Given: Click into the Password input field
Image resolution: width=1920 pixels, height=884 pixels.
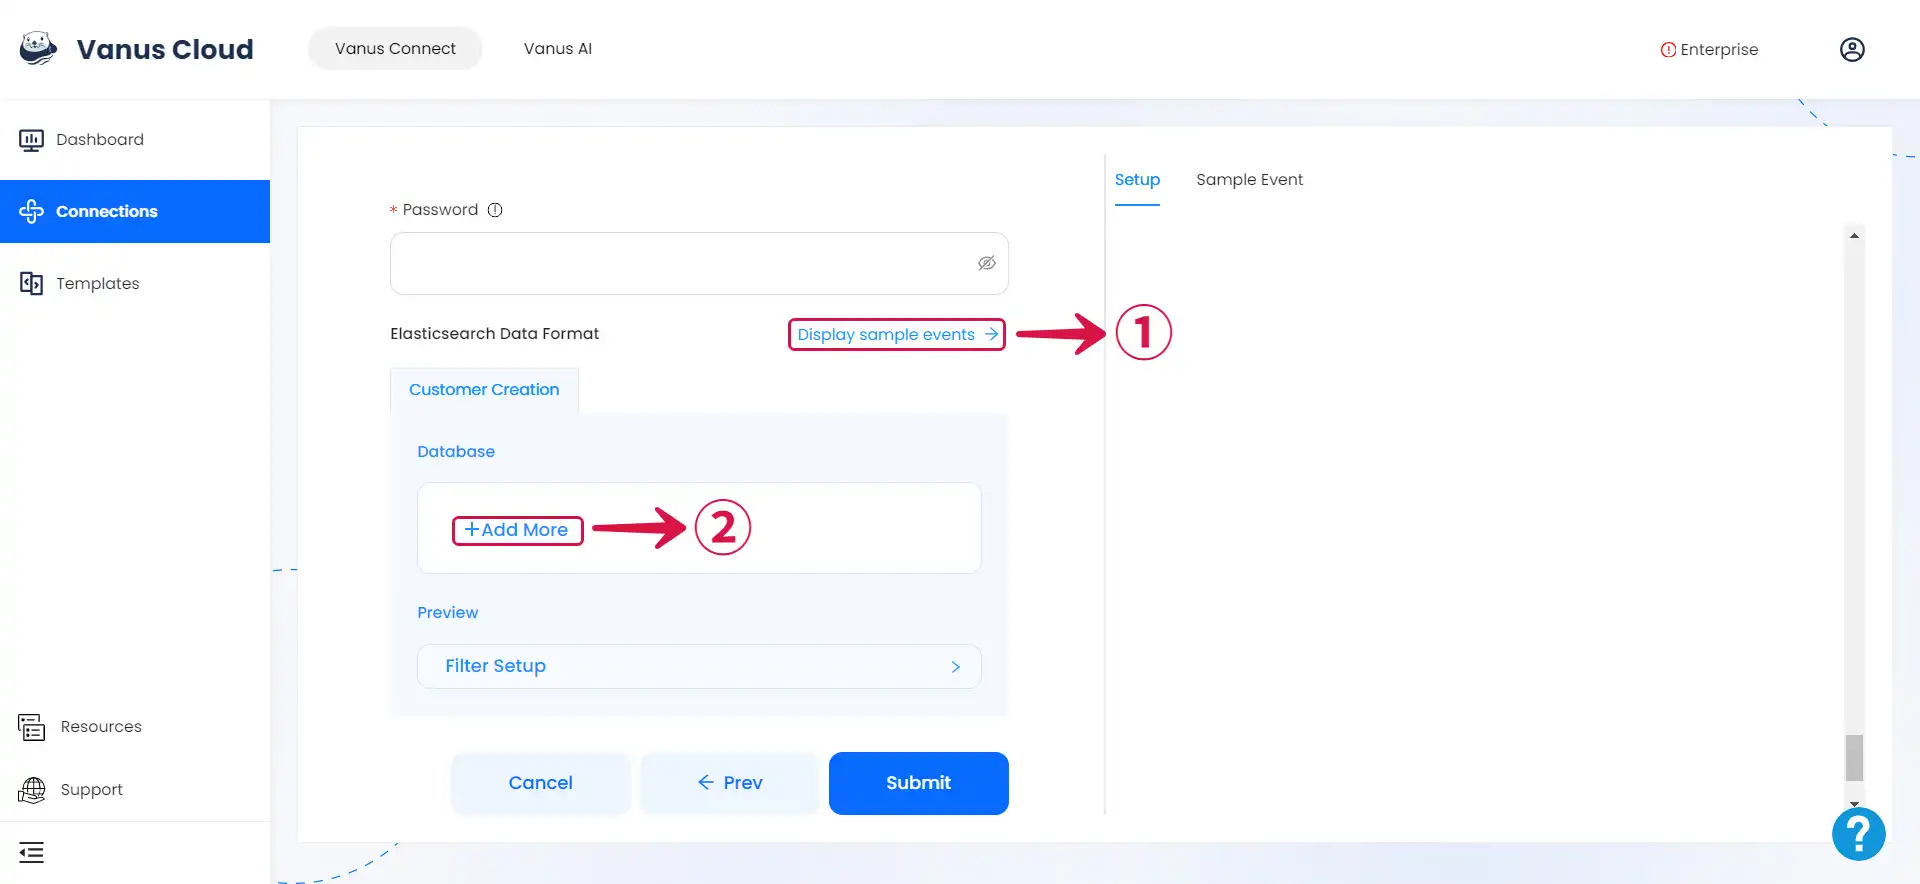Looking at the screenshot, I should click(699, 263).
